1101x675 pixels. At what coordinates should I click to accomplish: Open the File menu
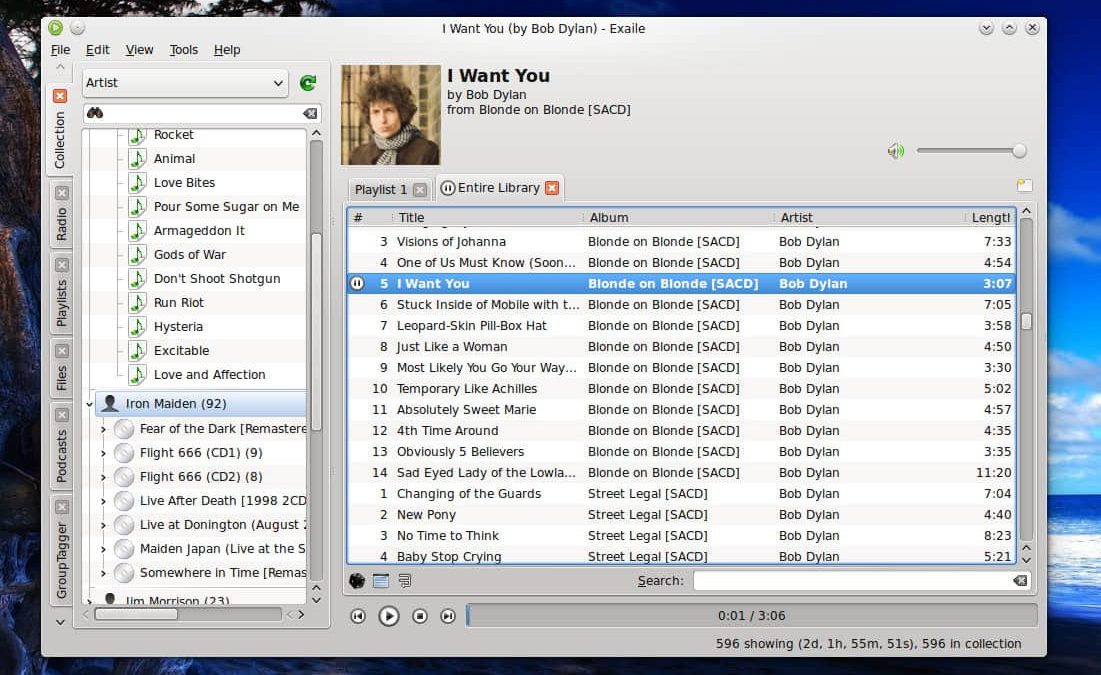(60, 50)
